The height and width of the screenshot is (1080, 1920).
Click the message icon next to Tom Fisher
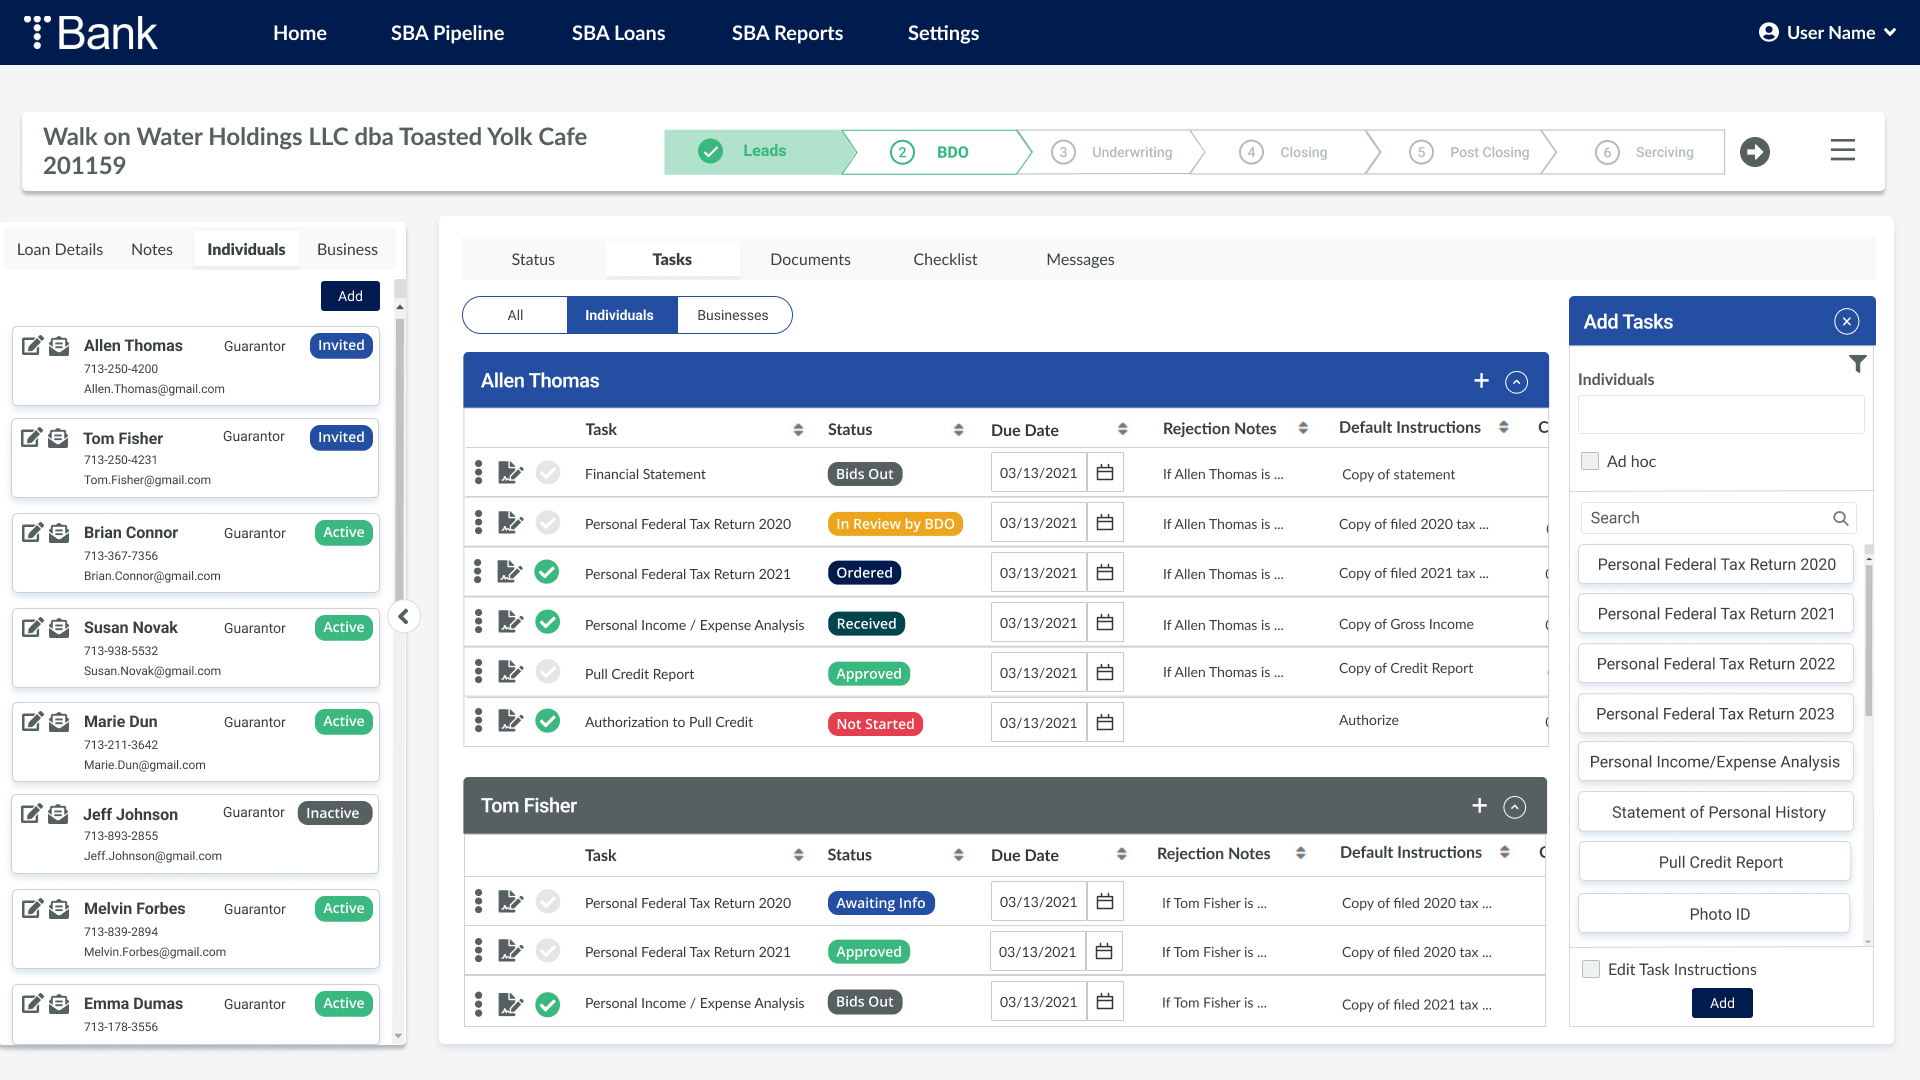59,438
